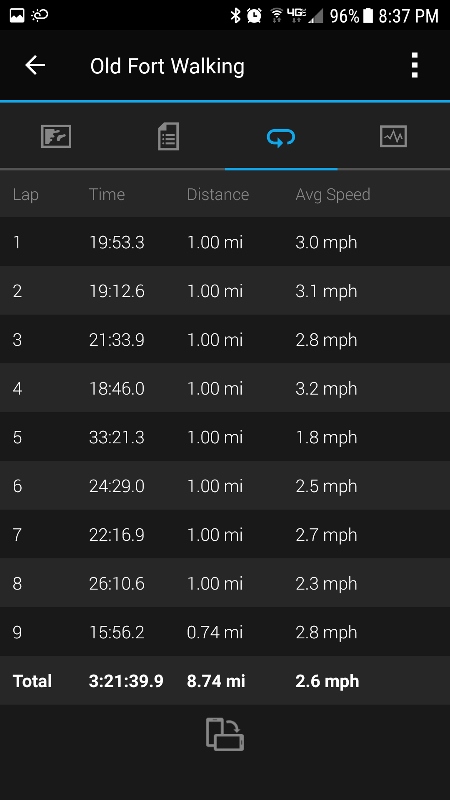
Task: Tap the back arrow beside Old Fort Walking
Action: point(35,65)
